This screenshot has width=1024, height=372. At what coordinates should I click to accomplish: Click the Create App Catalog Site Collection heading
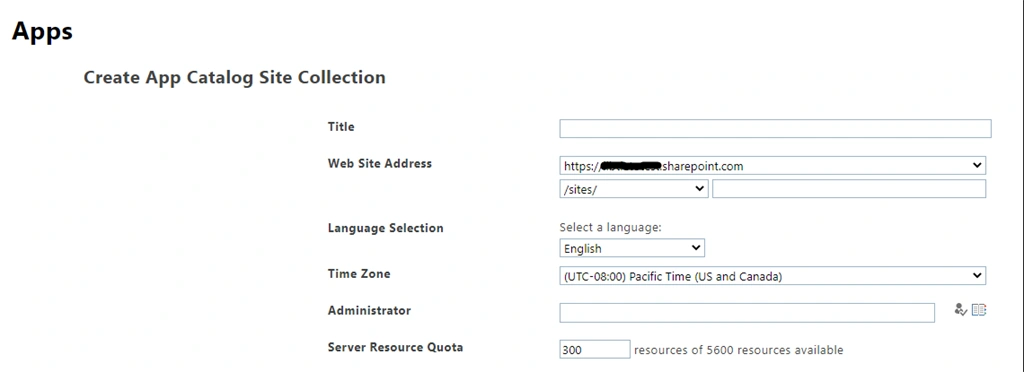(234, 77)
